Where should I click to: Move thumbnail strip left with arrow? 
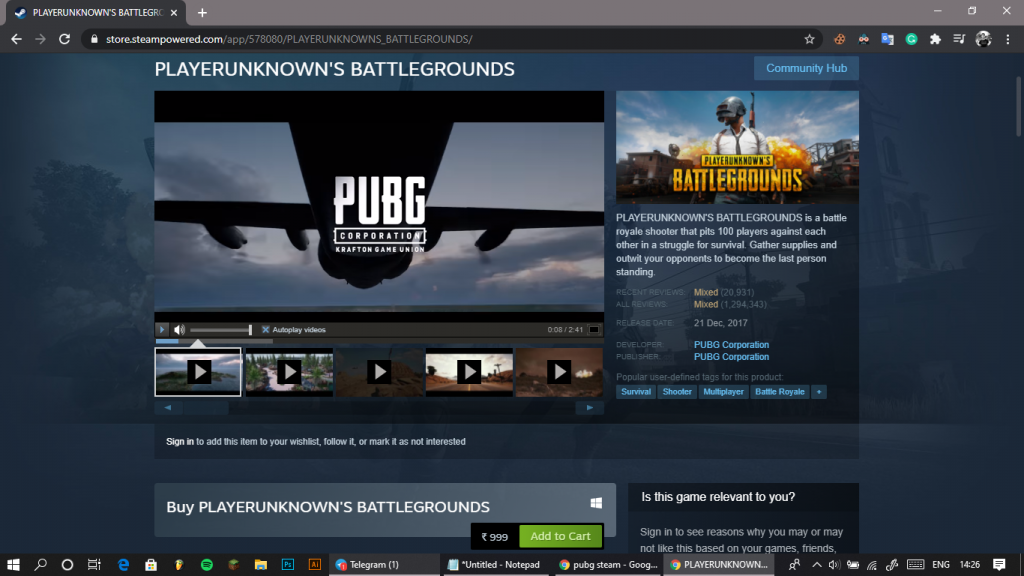168,408
